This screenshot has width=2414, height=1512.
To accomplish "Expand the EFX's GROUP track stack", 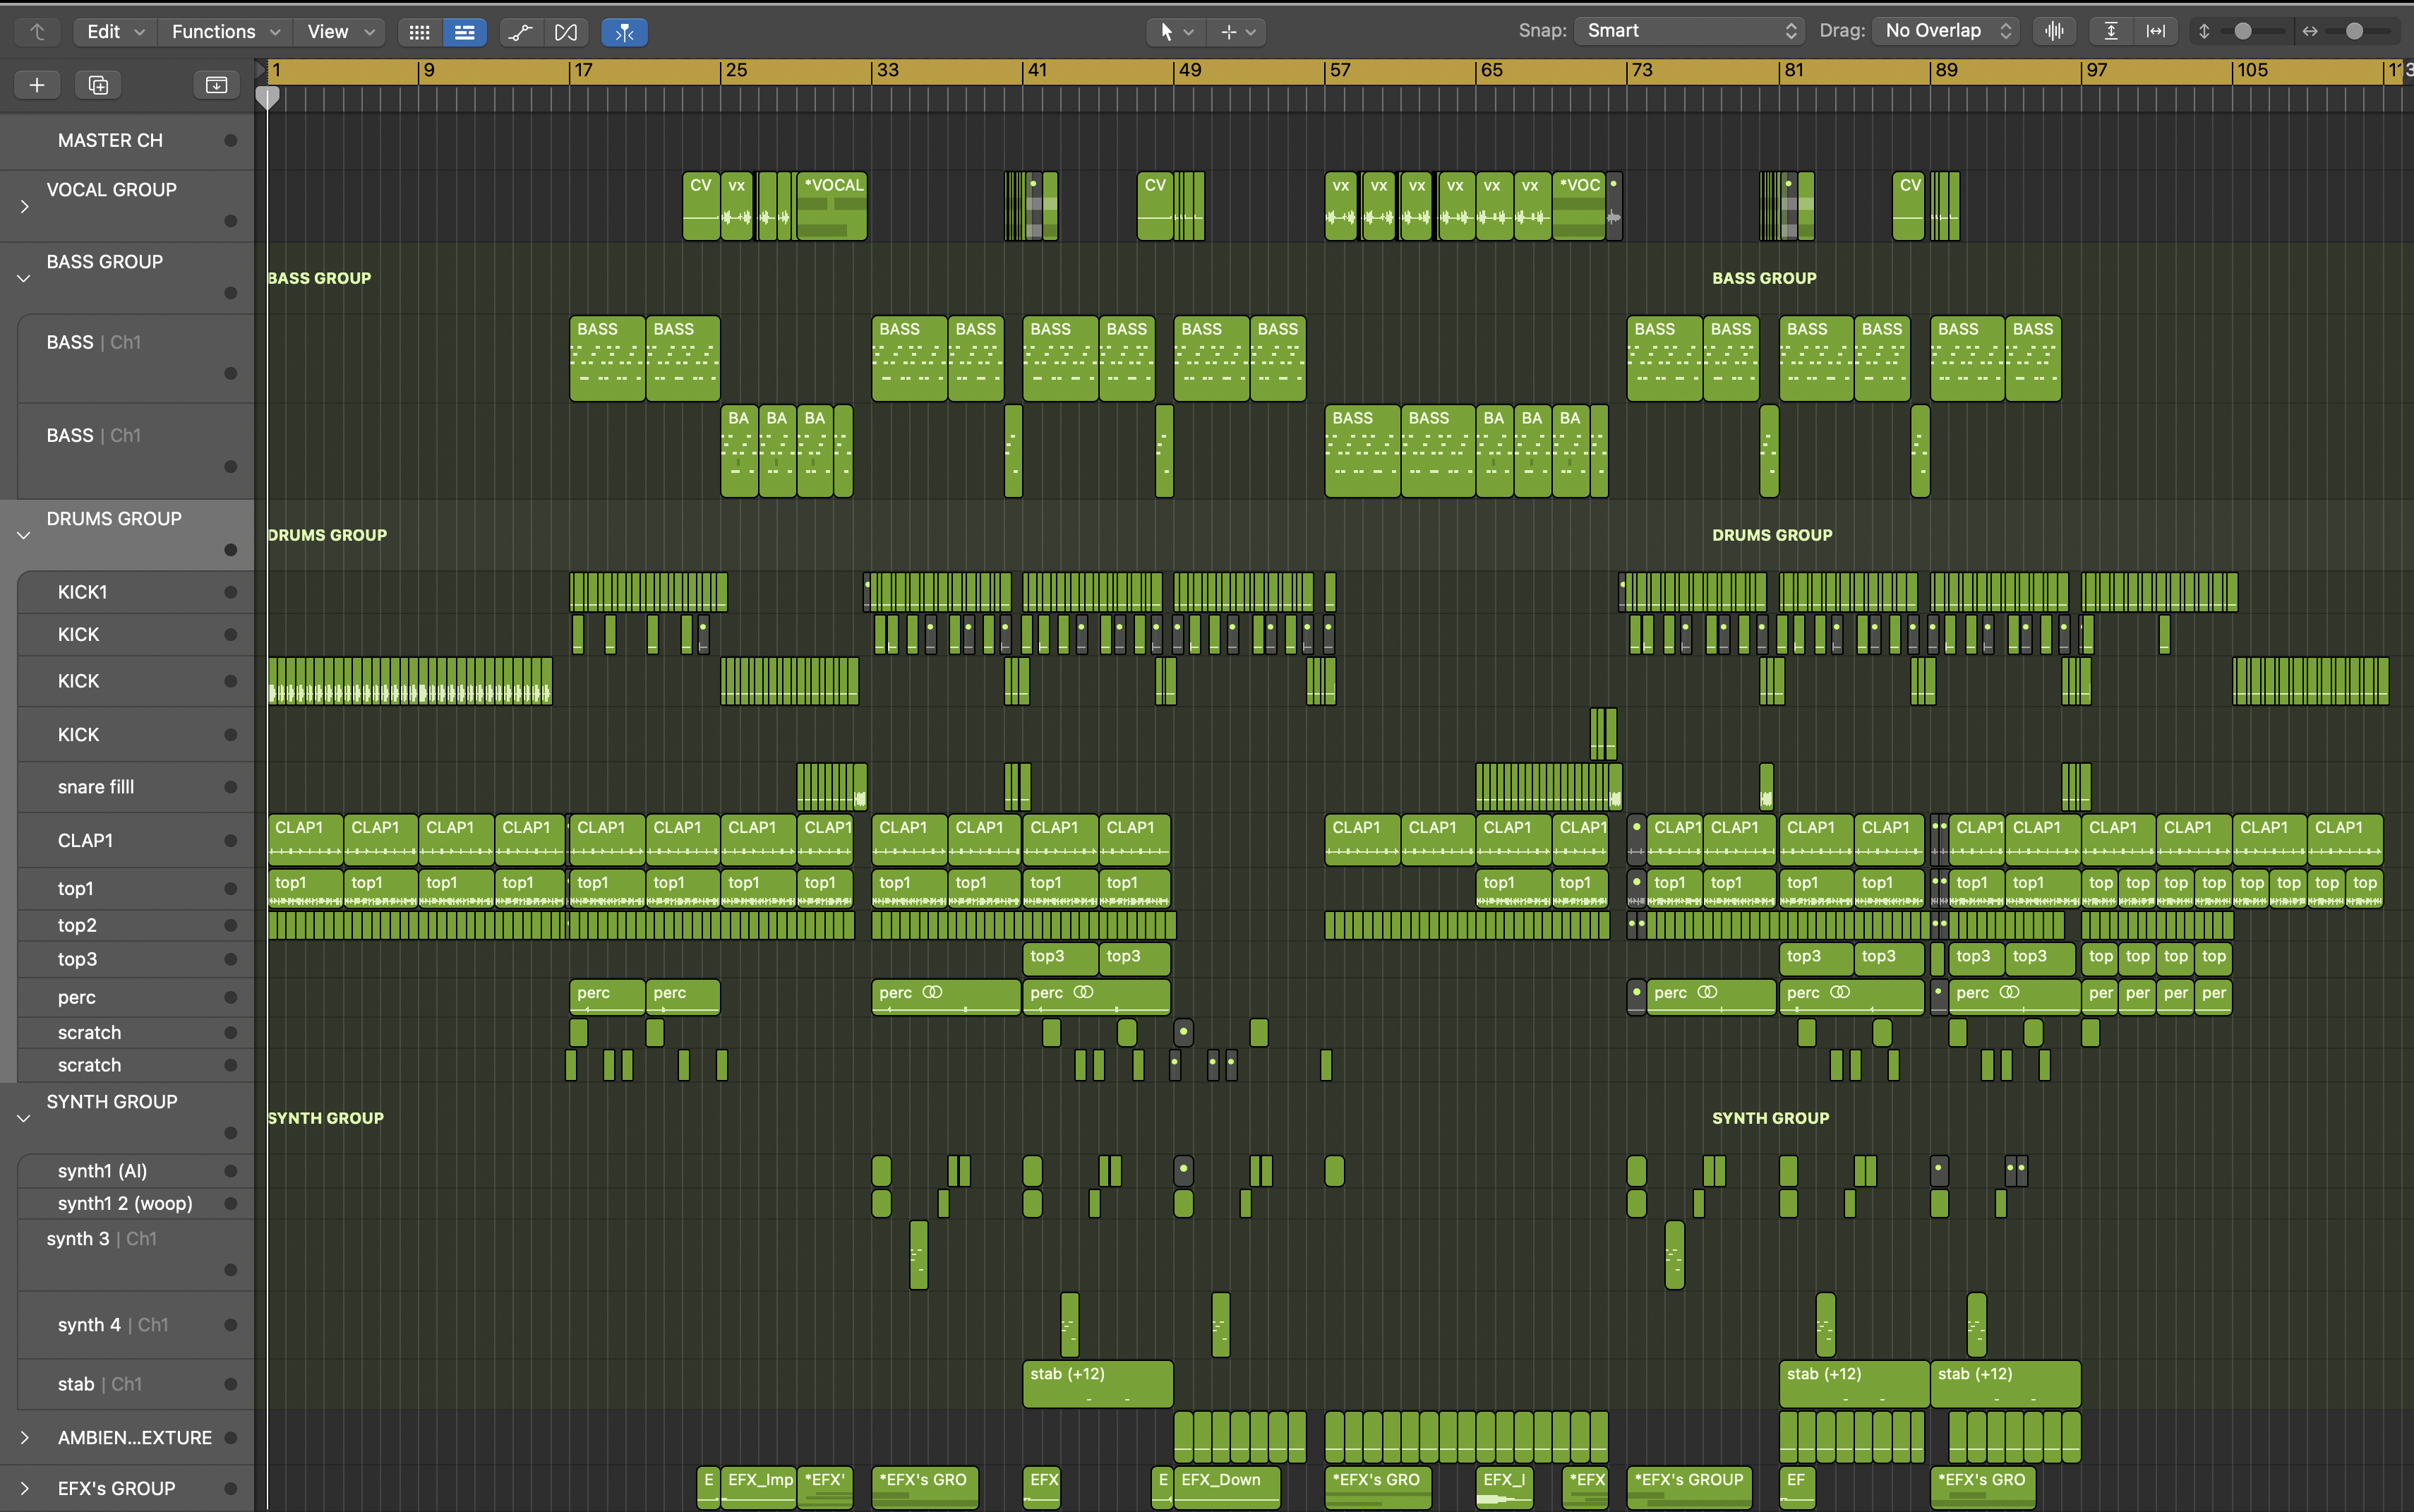I will (25, 1488).
